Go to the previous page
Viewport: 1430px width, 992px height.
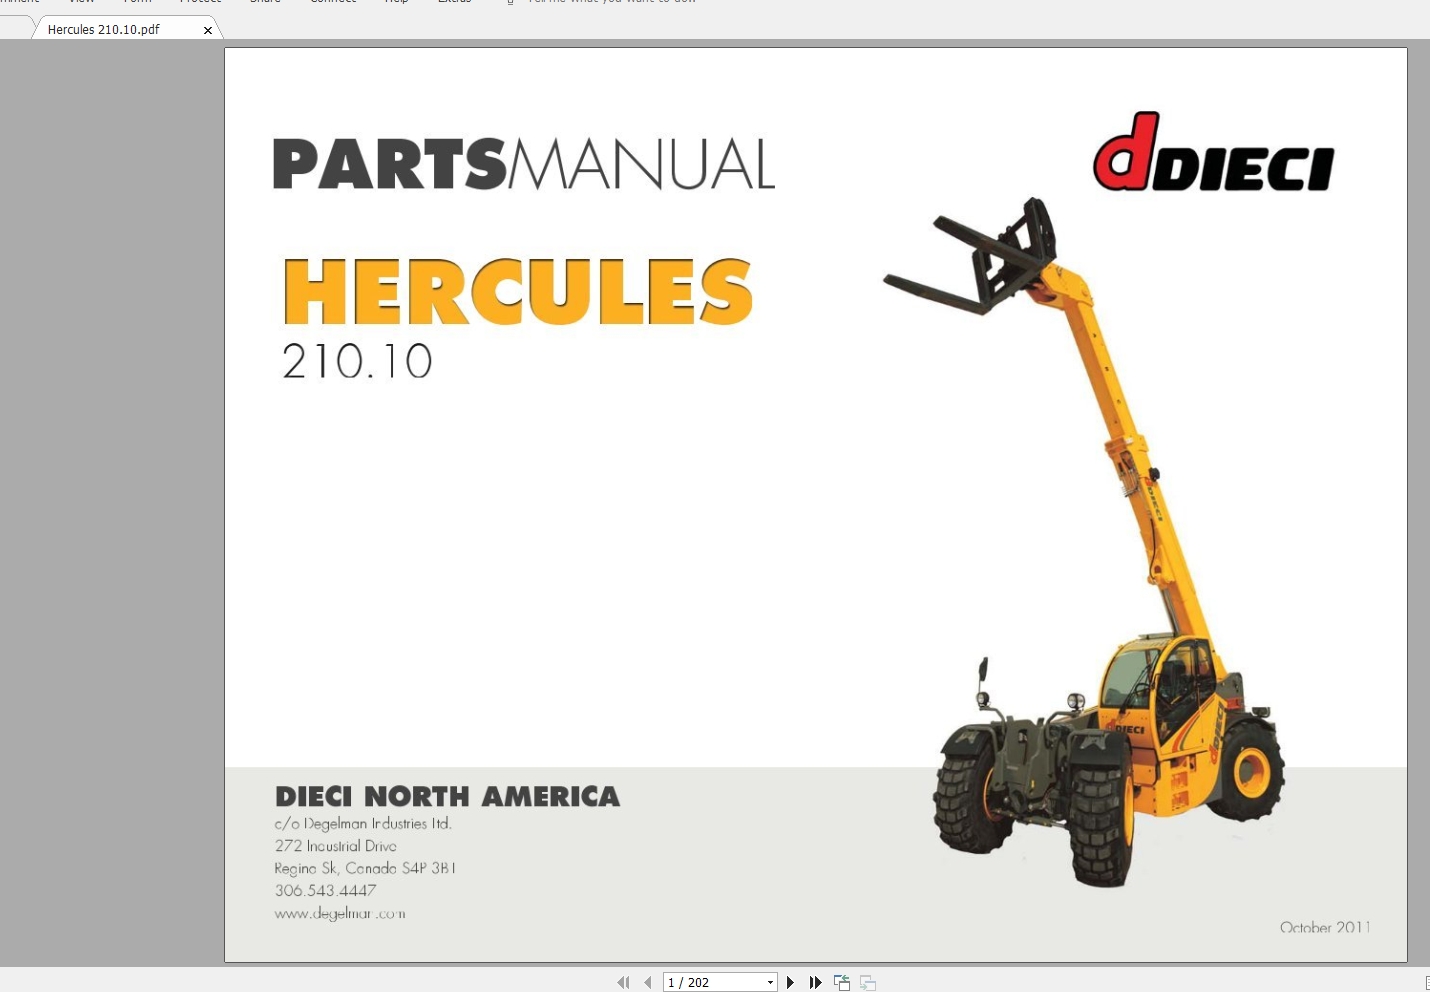click(647, 982)
